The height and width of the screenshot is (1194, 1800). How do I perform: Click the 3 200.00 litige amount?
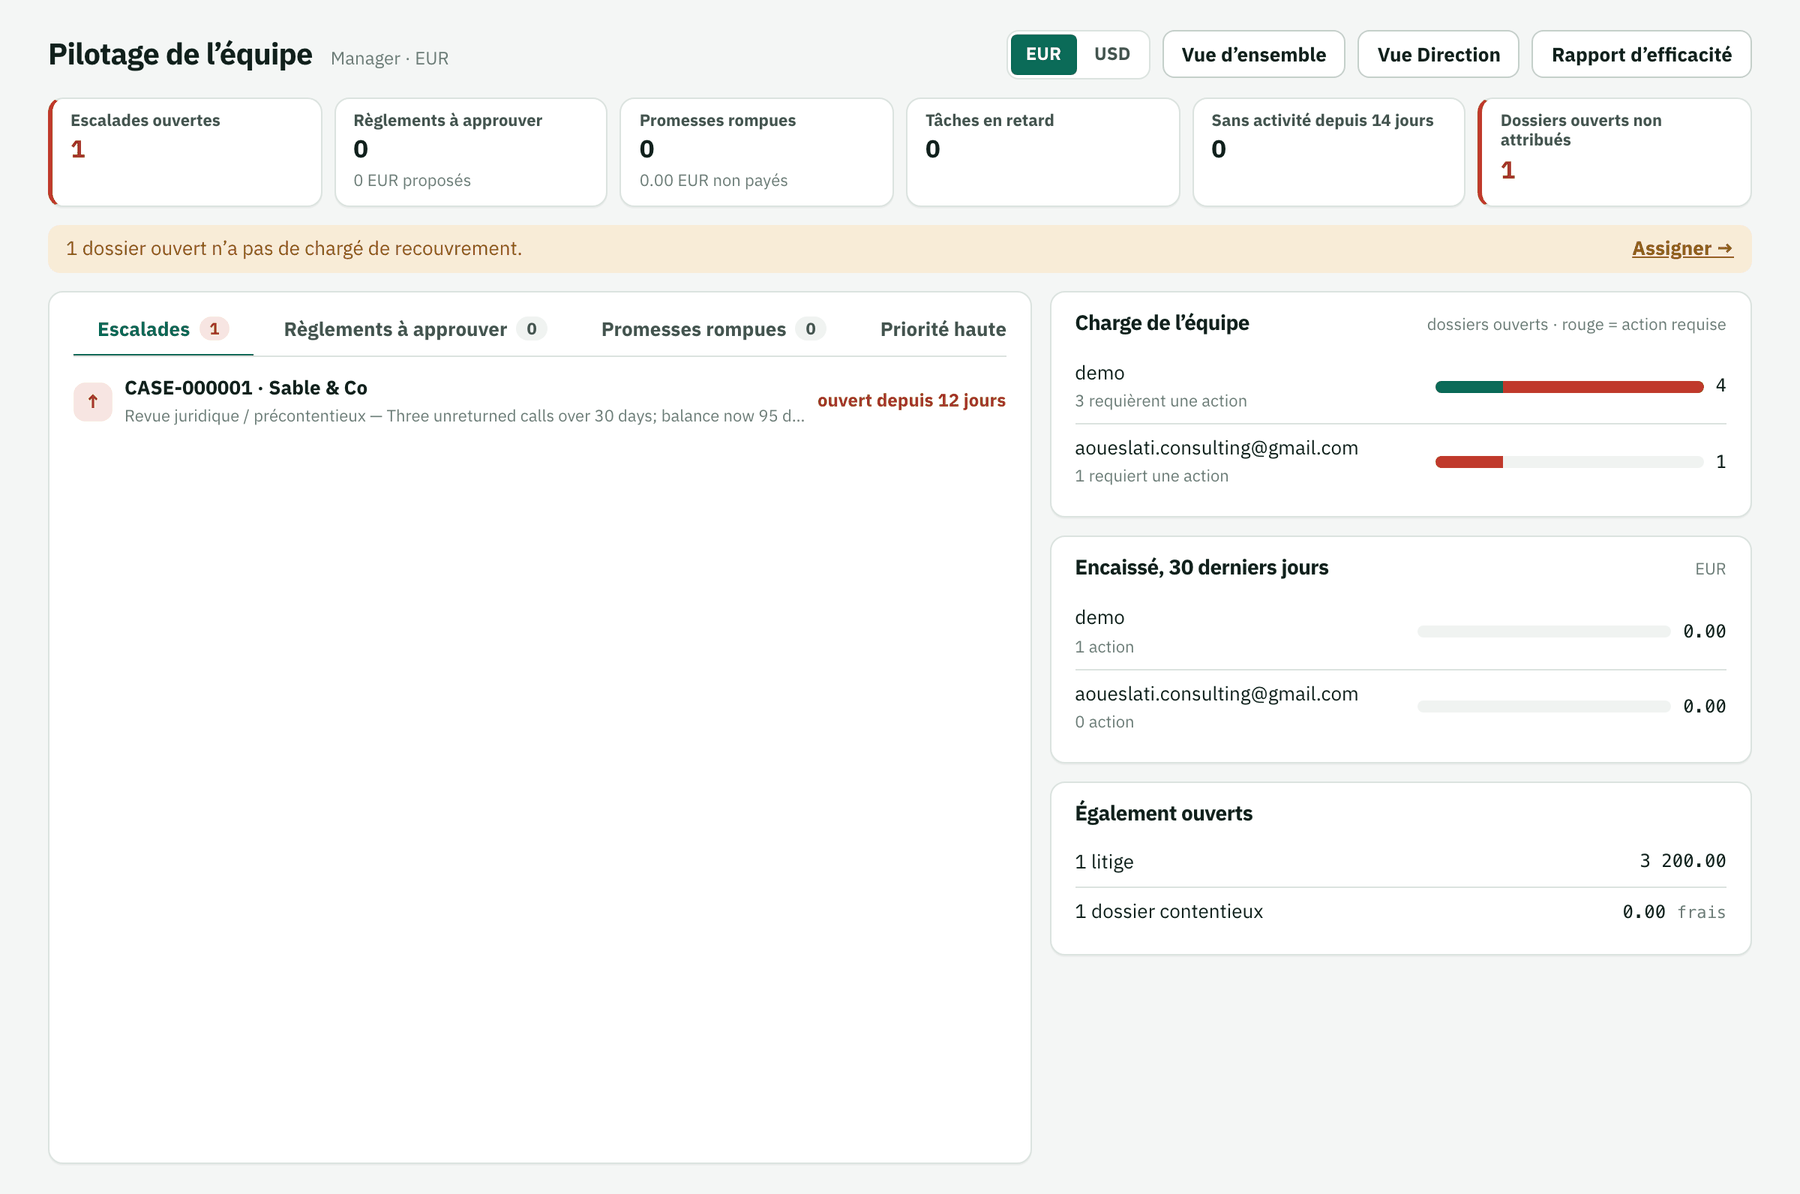(1683, 861)
